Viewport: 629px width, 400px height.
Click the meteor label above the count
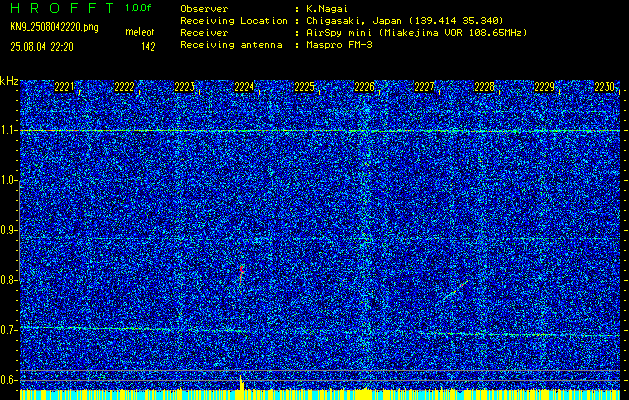(x=140, y=32)
